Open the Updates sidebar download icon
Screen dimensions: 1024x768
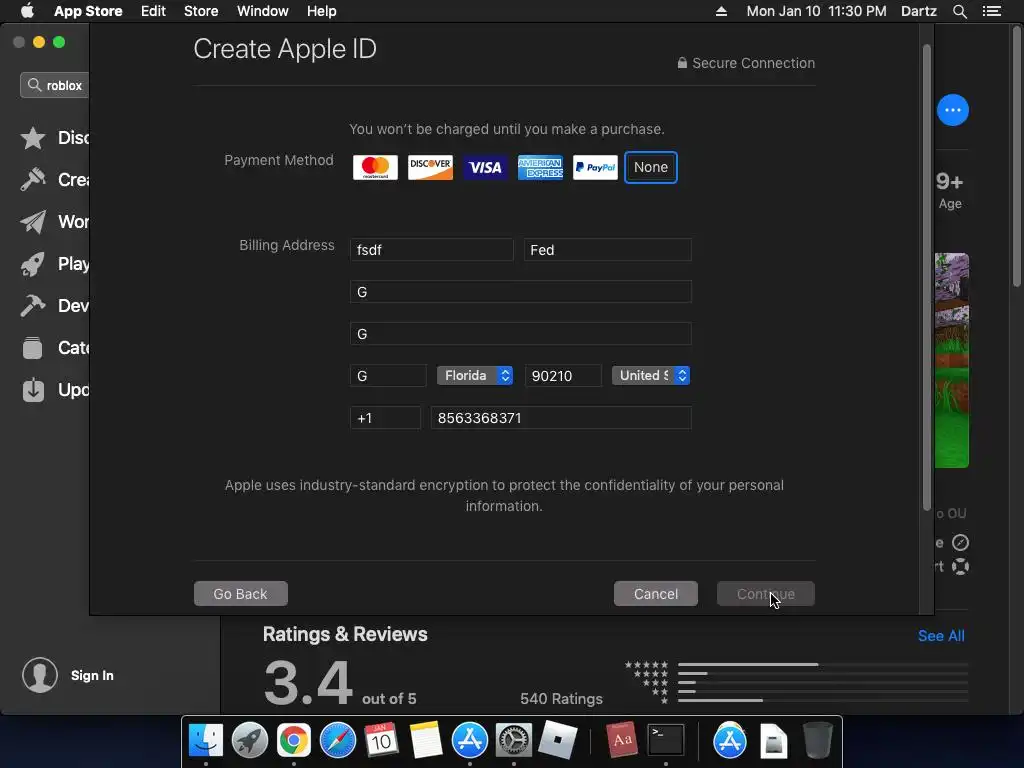point(33,390)
